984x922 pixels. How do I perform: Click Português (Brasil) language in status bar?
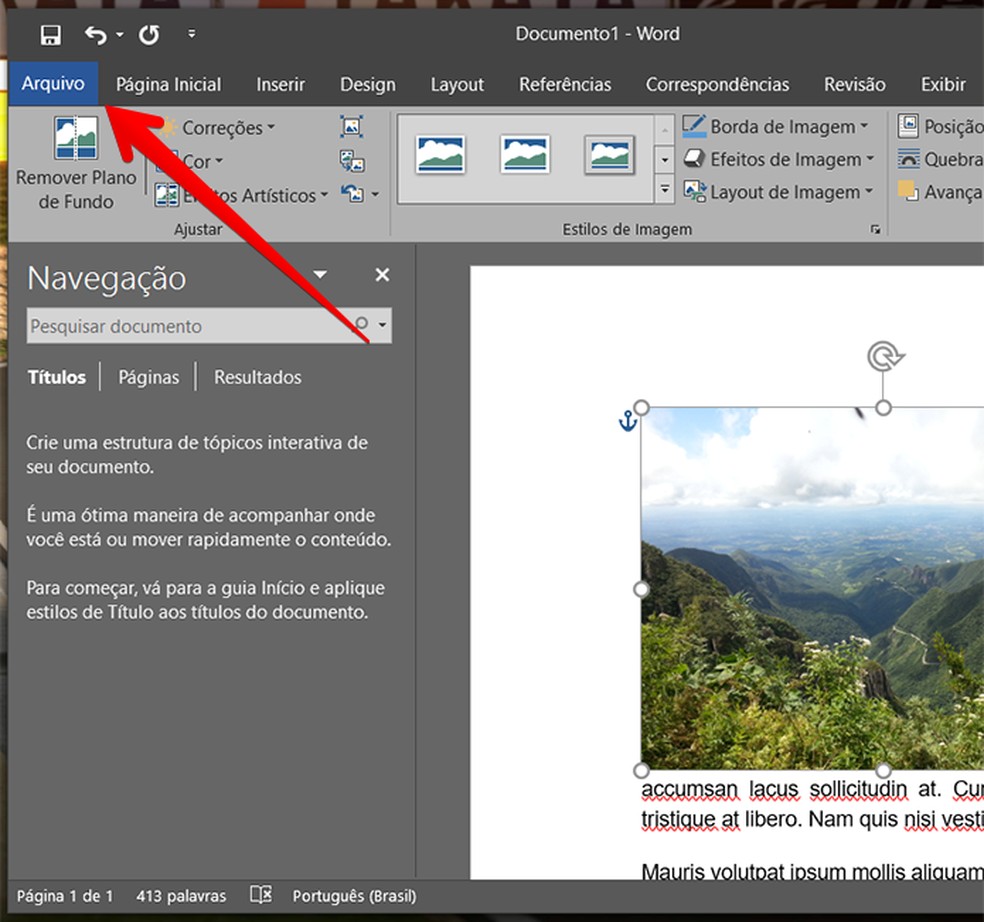(x=354, y=896)
